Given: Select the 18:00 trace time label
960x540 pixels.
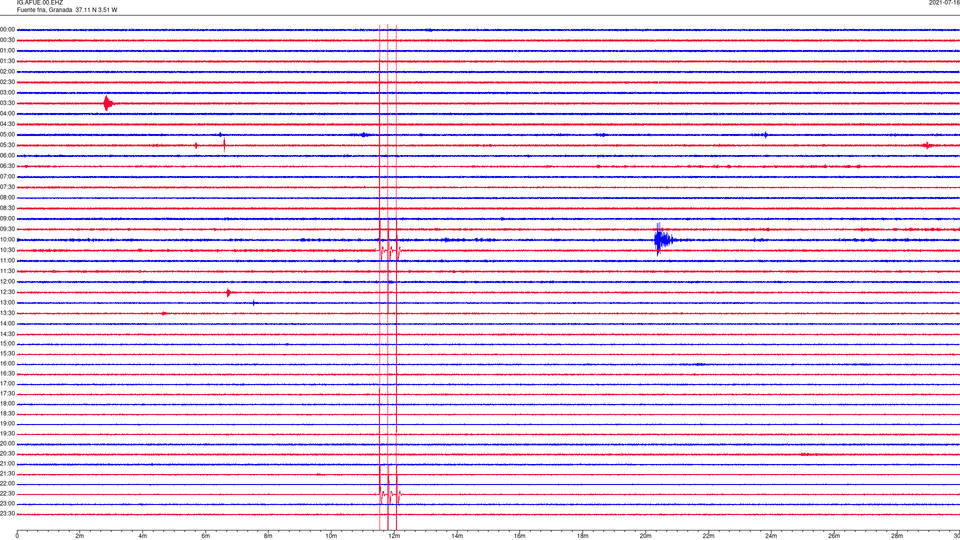Looking at the screenshot, I should pos(8,404).
